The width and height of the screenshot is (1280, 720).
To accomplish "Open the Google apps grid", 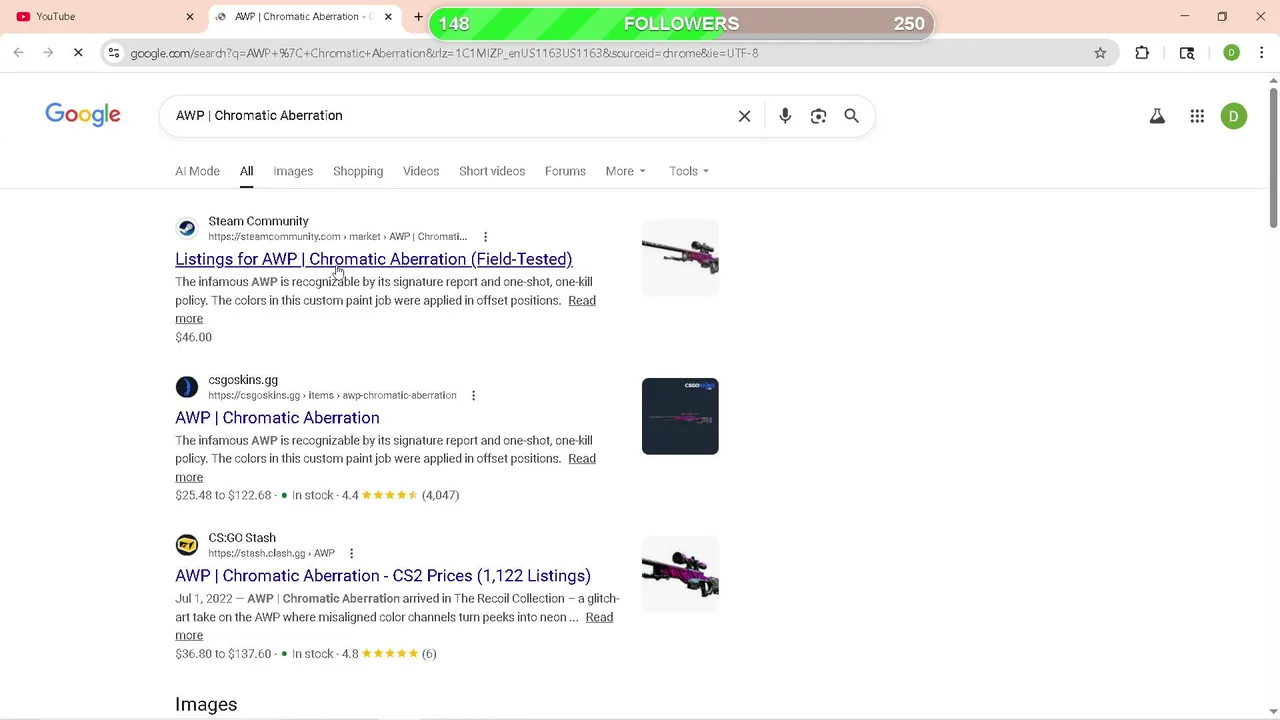I will click(x=1197, y=116).
